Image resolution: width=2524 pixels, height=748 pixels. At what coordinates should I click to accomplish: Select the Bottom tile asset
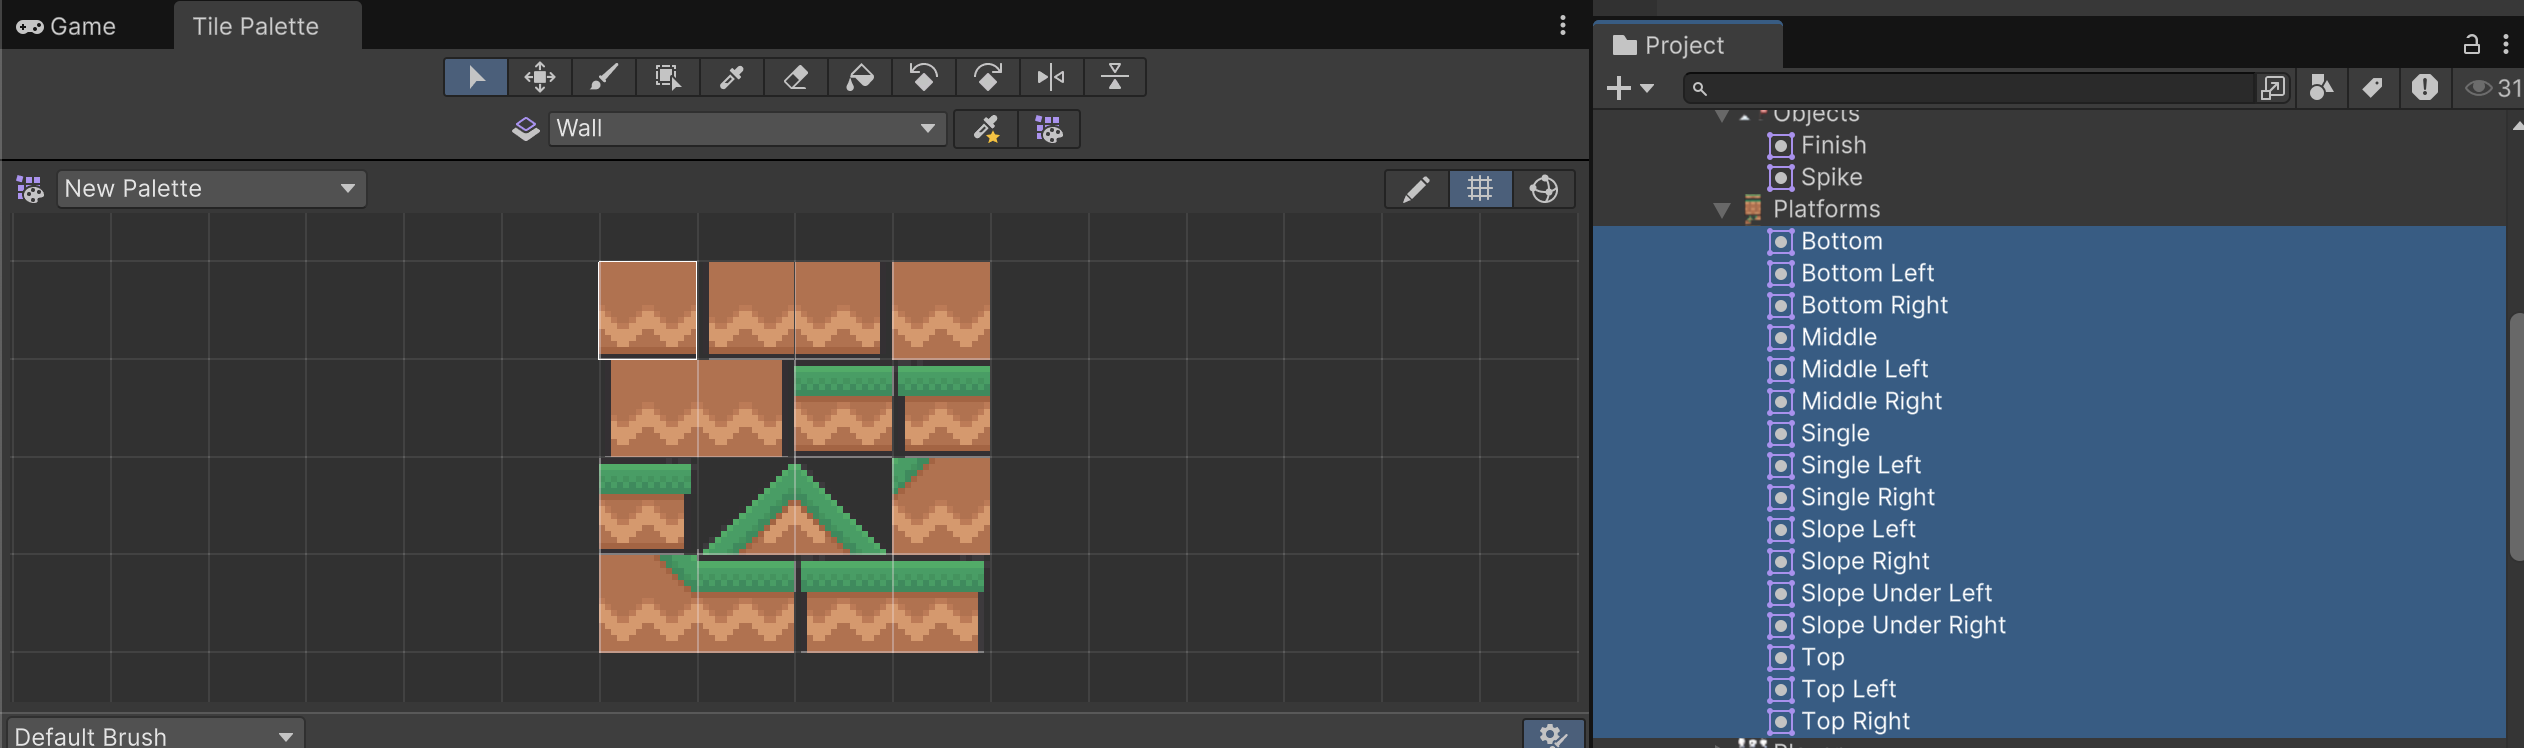pos(1841,241)
